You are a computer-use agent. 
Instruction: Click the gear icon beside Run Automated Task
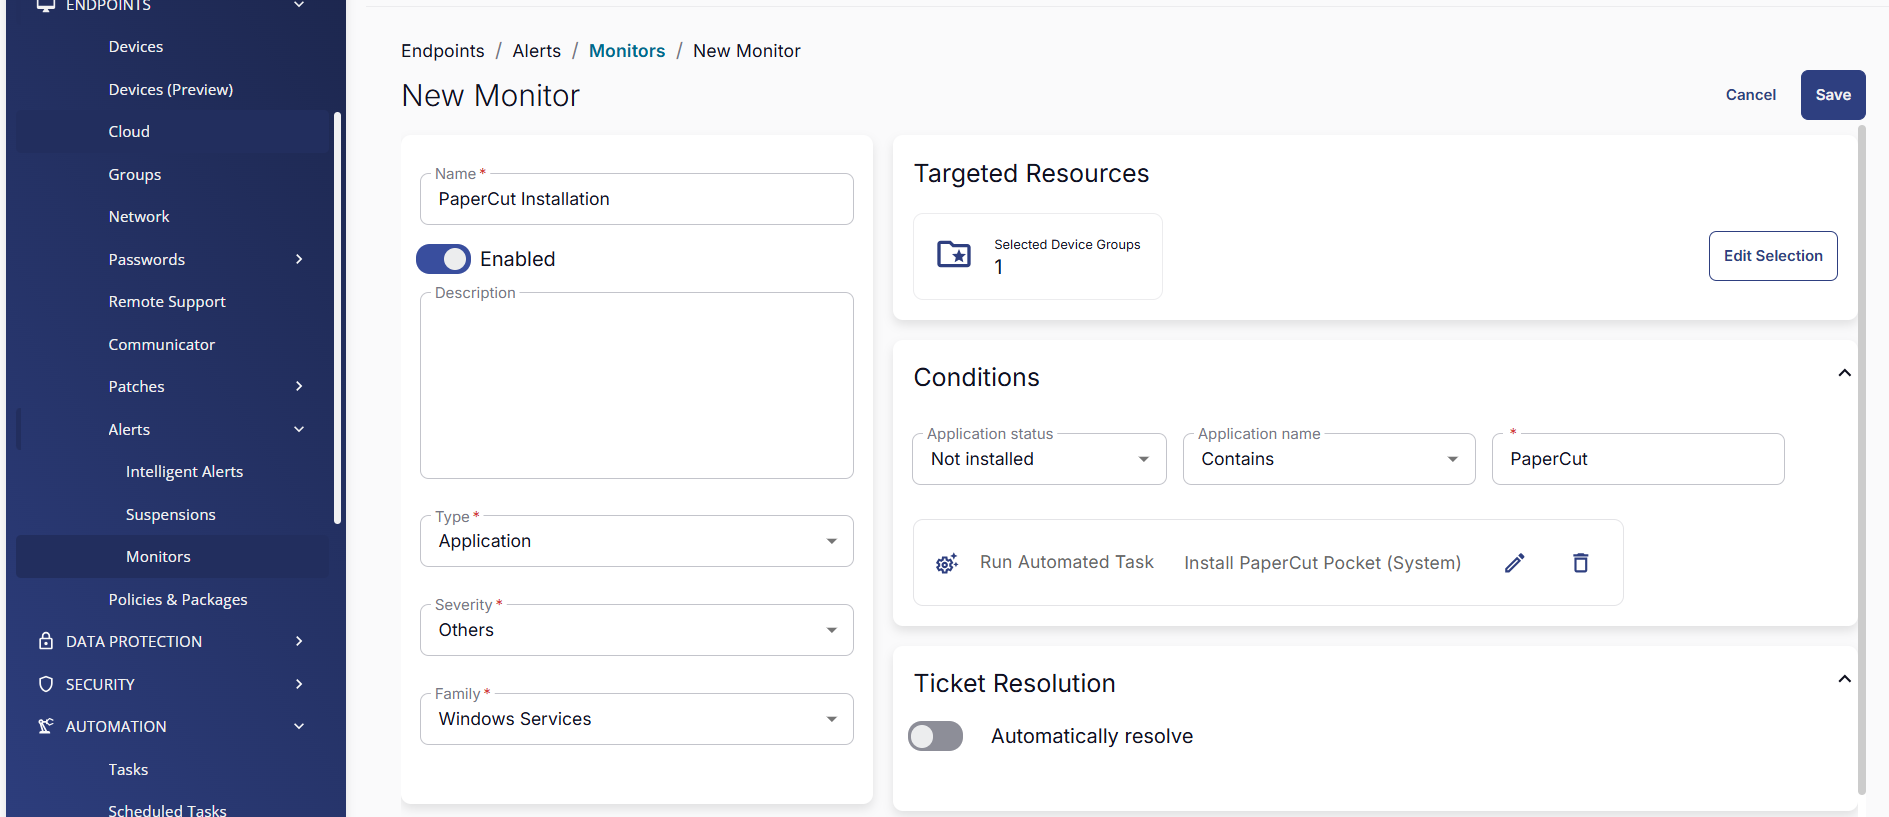pyautogui.click(x=946, y=564)
